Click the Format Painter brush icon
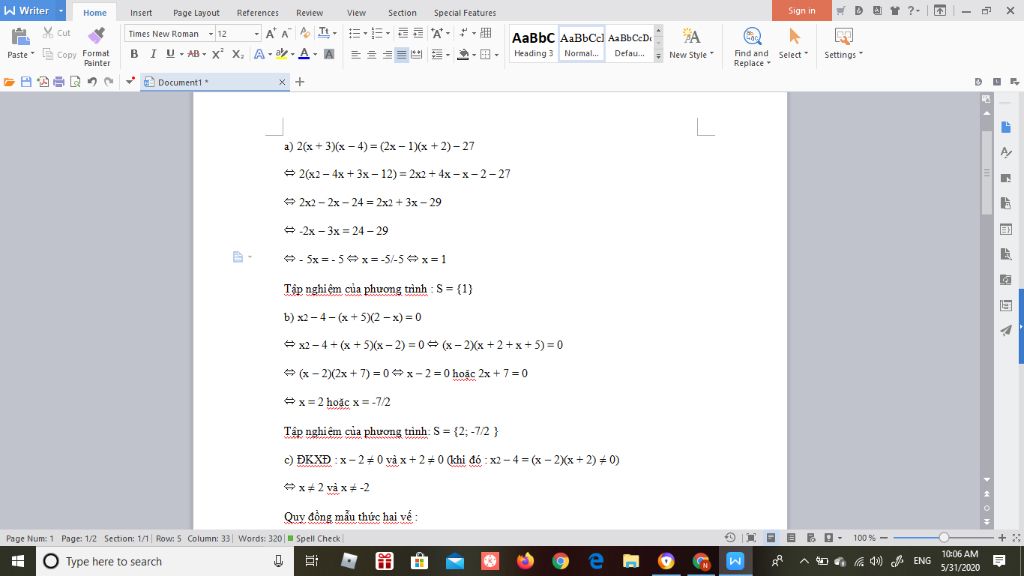Screen dimensions: 1024x576 coord(97,35)
